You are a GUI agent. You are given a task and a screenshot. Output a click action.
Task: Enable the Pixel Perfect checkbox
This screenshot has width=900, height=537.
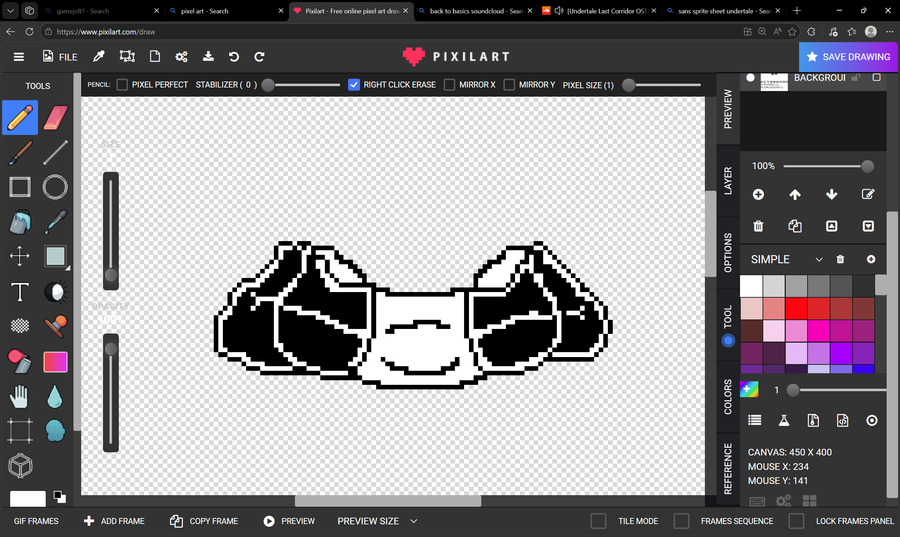click(122, 85)
